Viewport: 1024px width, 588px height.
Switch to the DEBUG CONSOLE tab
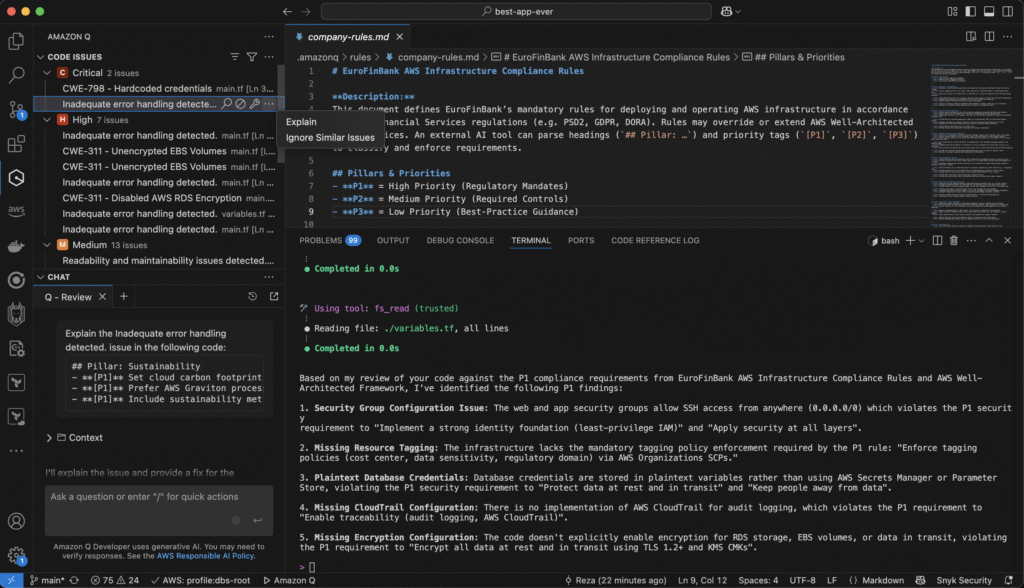pos(460,240)
